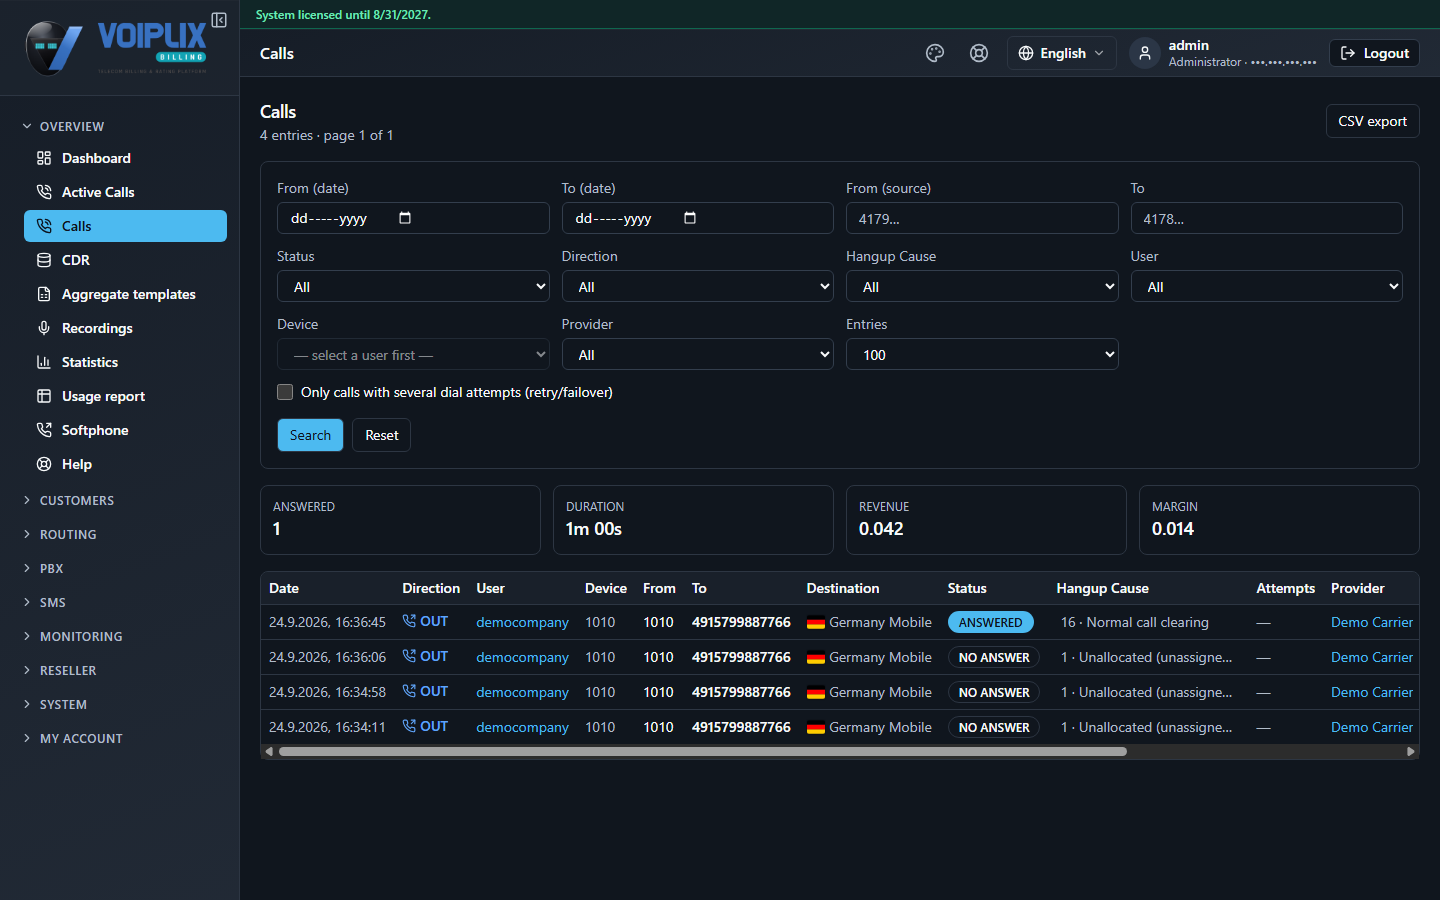Click OUT direction icon for 16:34:58 call
The image size is (1440, 900).
pos(409,691)
